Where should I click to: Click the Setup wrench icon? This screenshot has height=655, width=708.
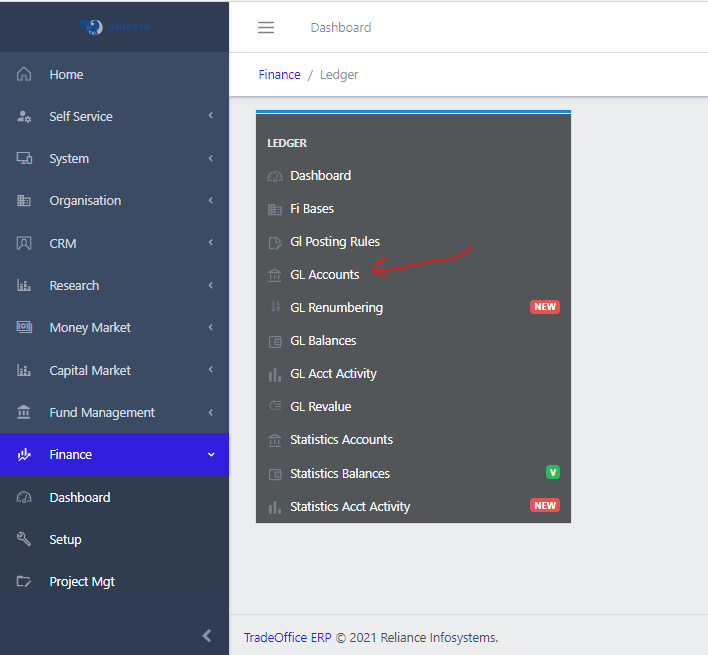[x=24, y=539]
